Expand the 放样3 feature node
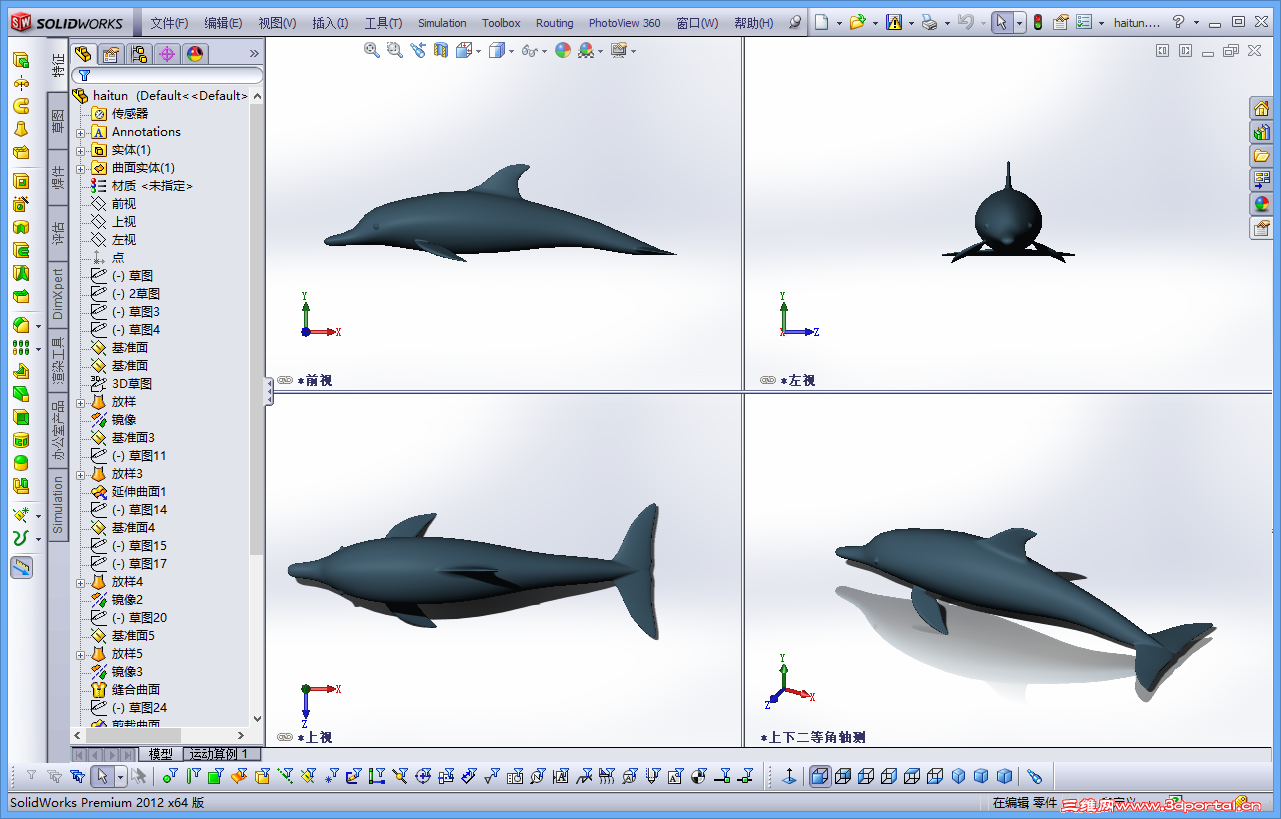1281x819 pixels. pyautogui.click(x=81, y=474)
